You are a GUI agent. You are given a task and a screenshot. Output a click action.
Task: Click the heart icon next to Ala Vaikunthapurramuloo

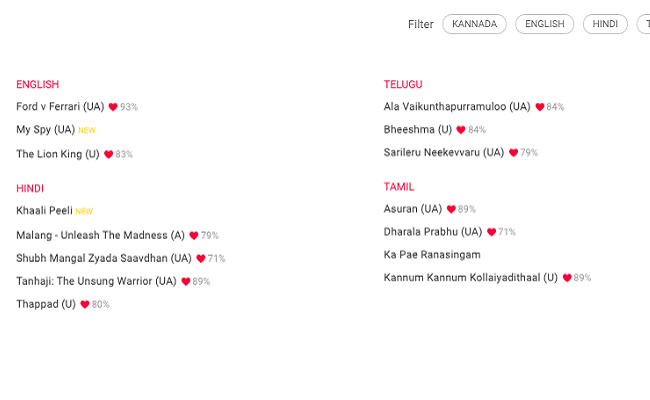539,107
